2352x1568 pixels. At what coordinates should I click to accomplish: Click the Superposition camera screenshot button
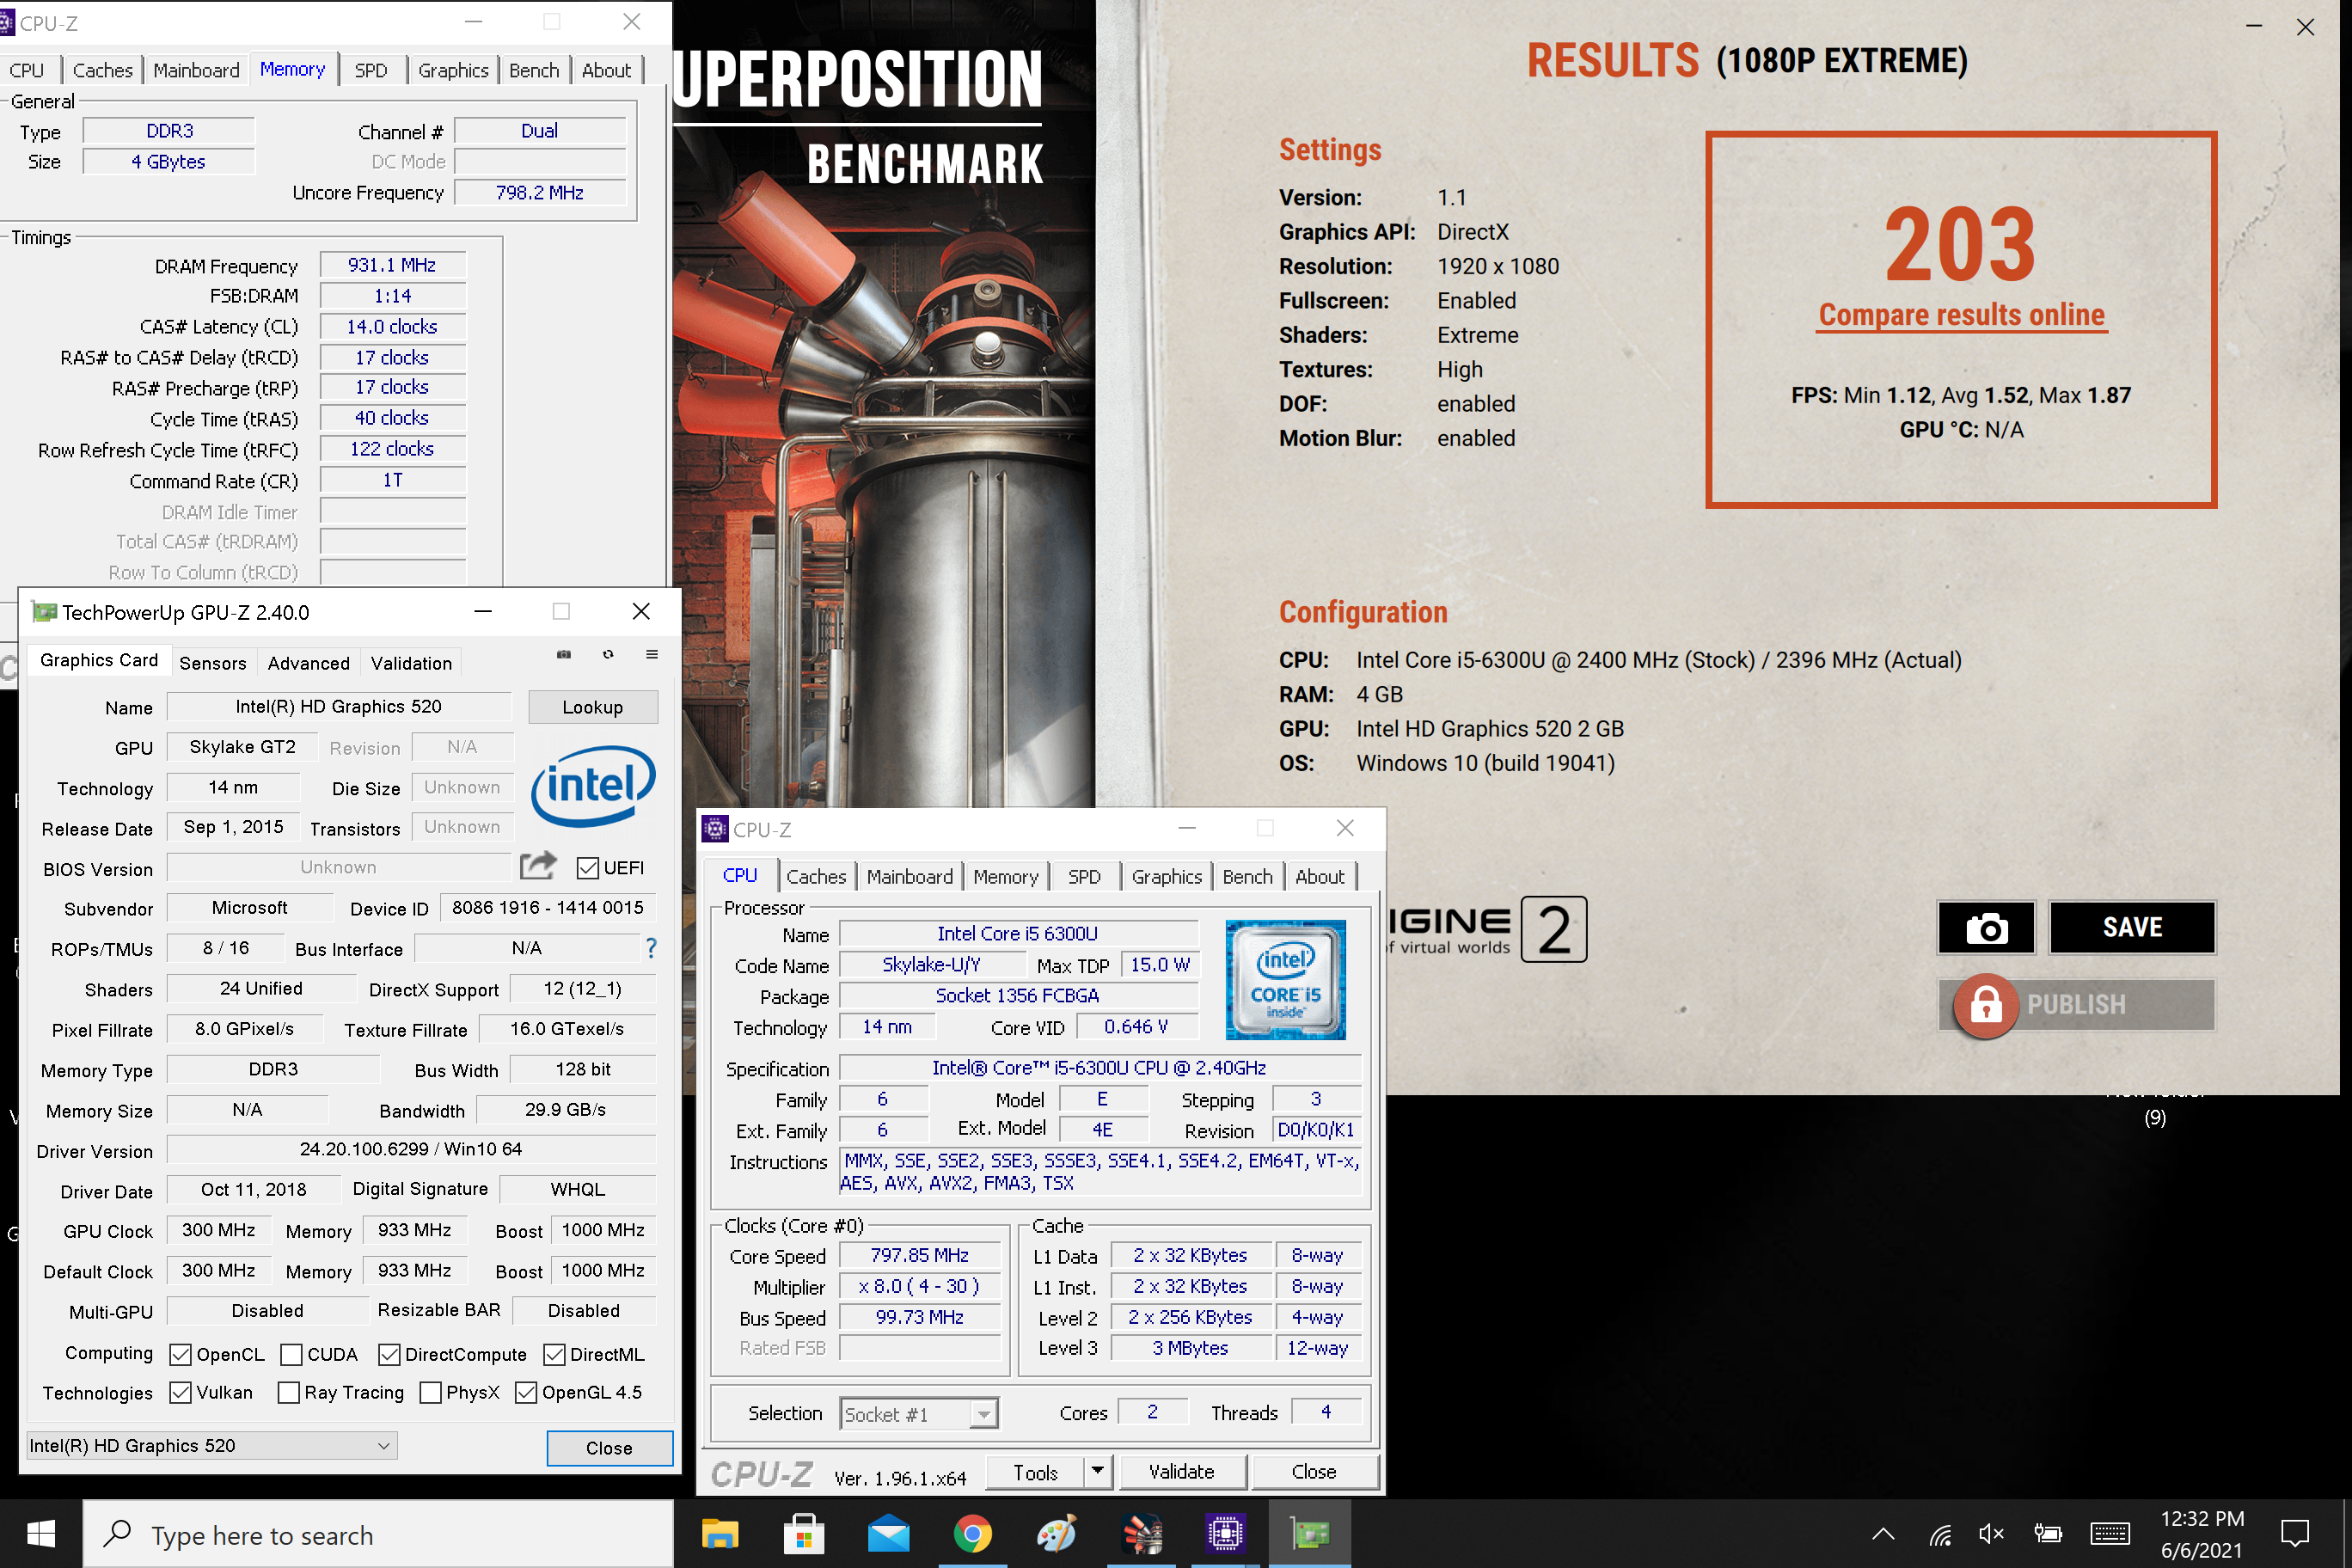tap(1986, 928)
